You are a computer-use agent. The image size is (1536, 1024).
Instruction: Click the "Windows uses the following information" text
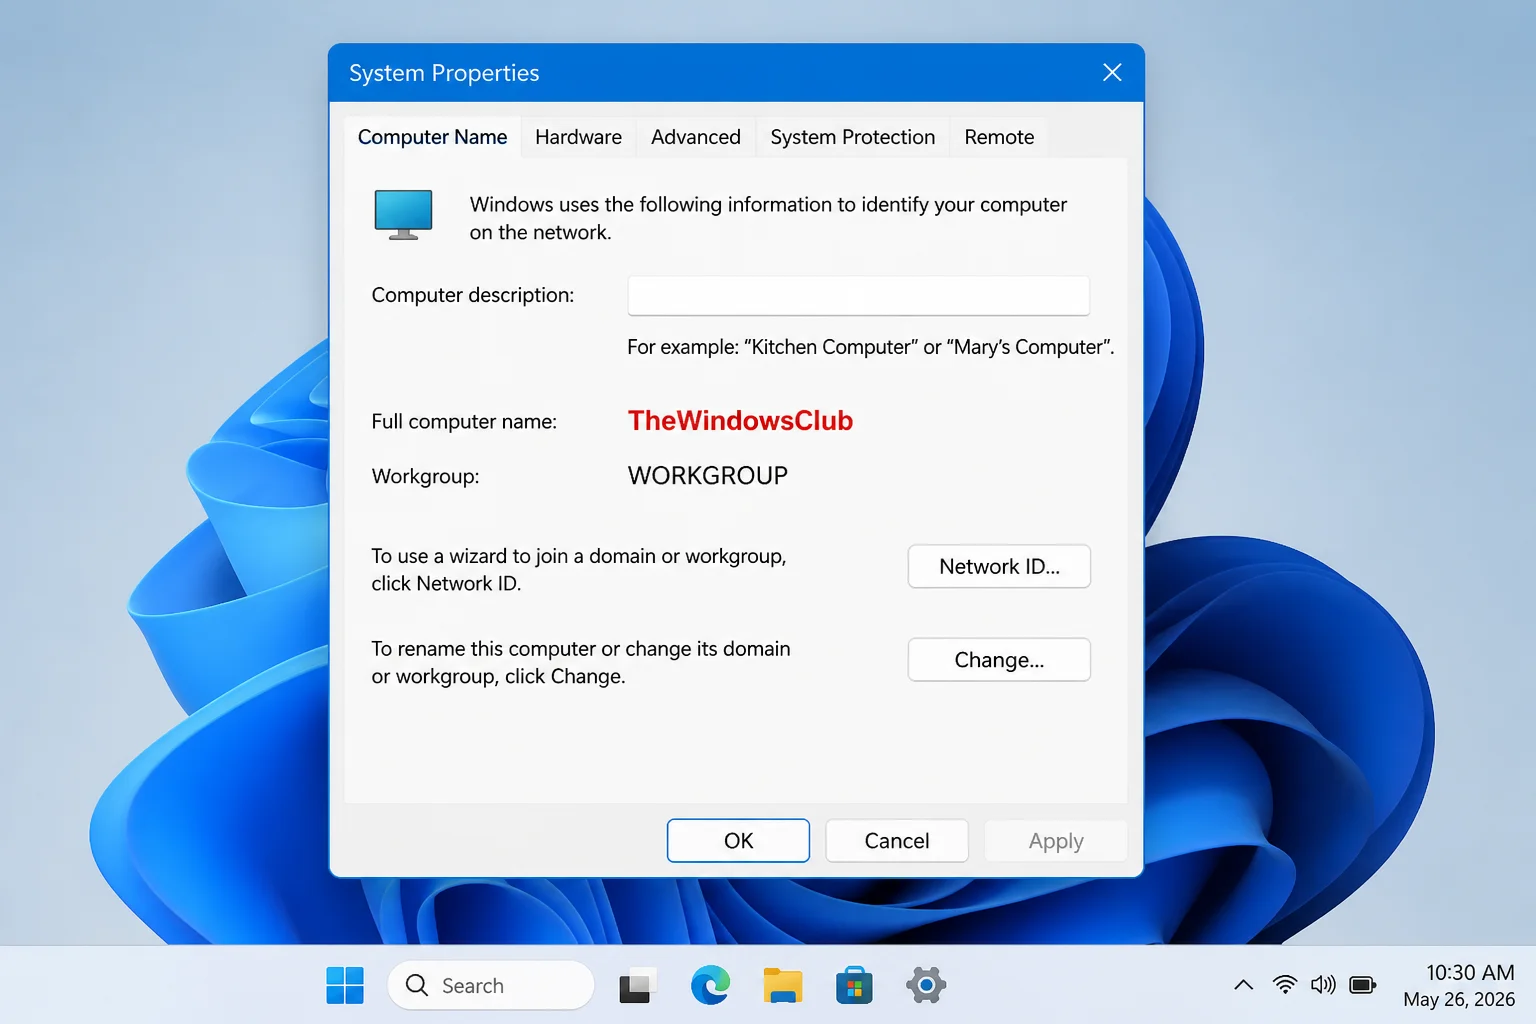pos(768,218)
